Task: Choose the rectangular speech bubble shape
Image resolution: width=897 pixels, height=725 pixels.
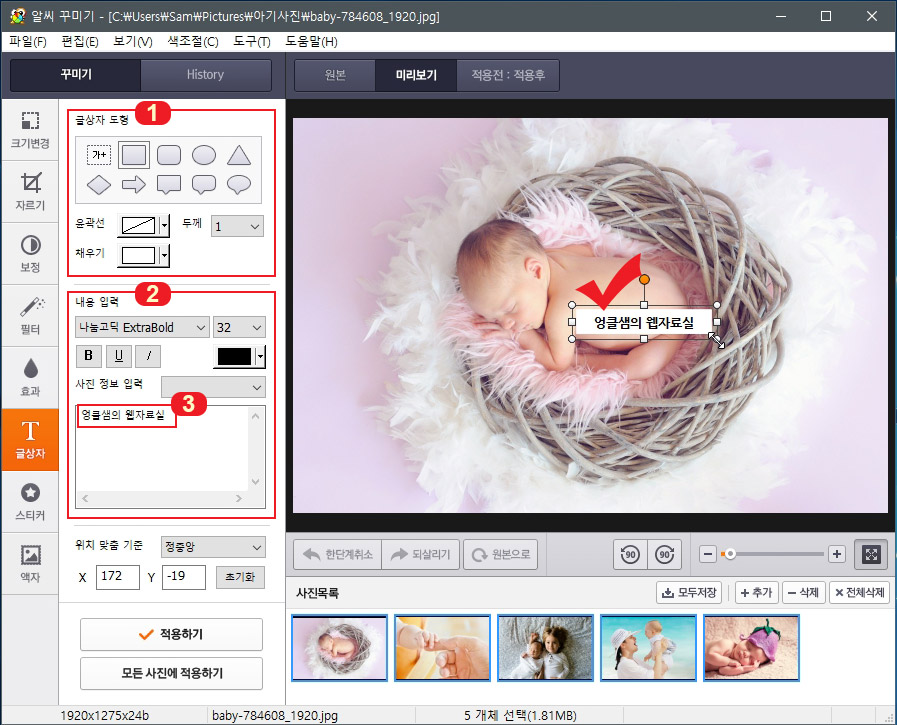Action: pyautogui.click(x=169, y=184)
